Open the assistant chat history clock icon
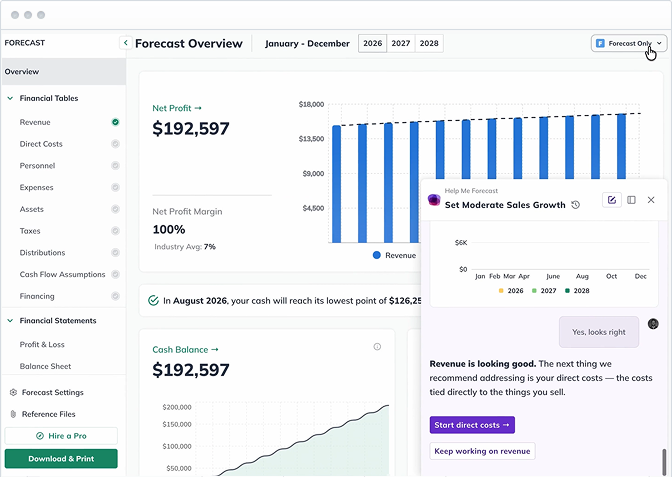Viewport: 672px width, 483px height. [576, 205]
